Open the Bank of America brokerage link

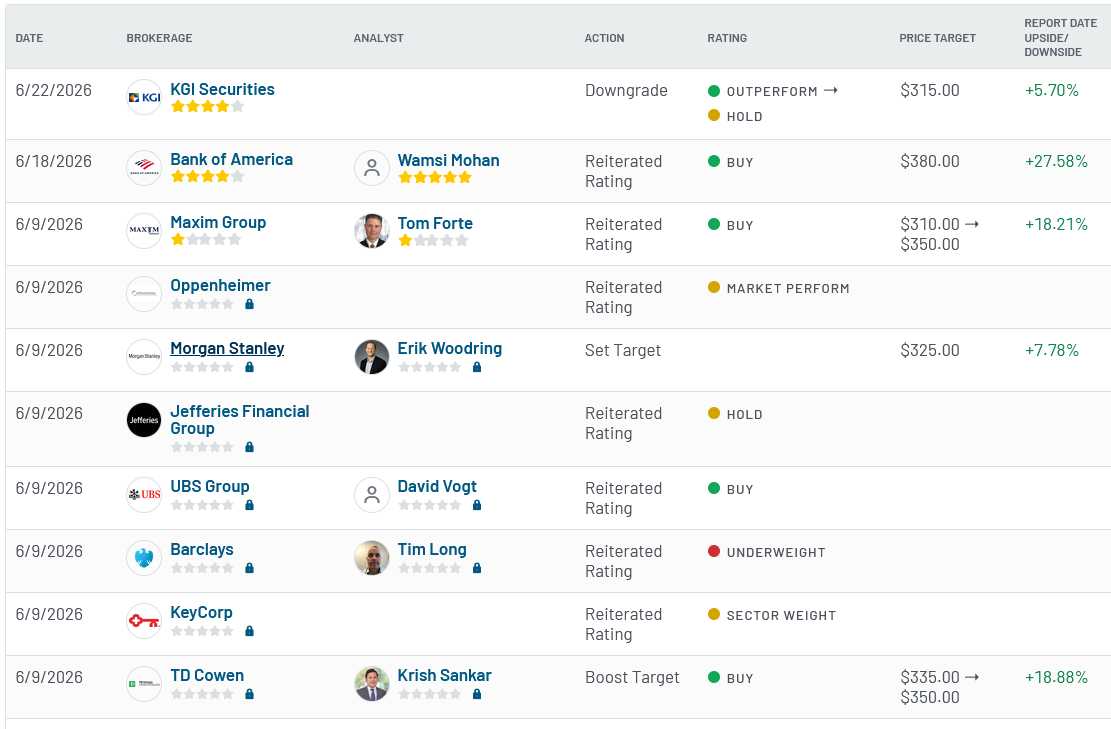tap(232, 159)
